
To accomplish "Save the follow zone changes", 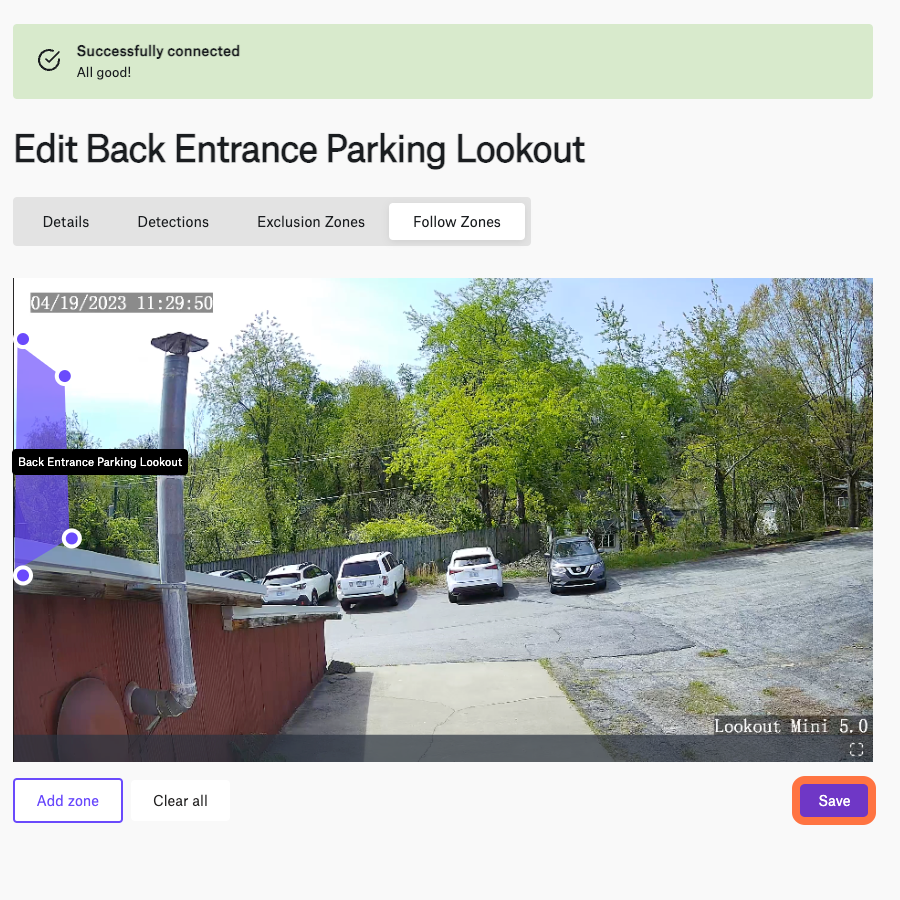I will coord(834,800).
